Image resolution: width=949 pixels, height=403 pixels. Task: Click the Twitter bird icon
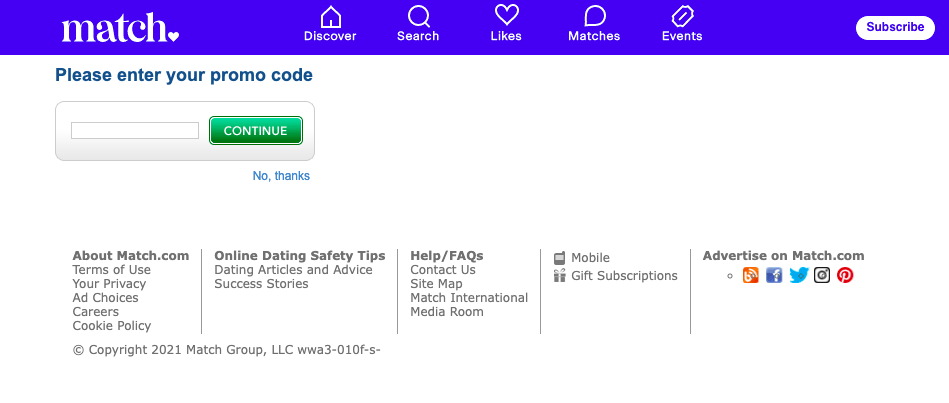798,275
